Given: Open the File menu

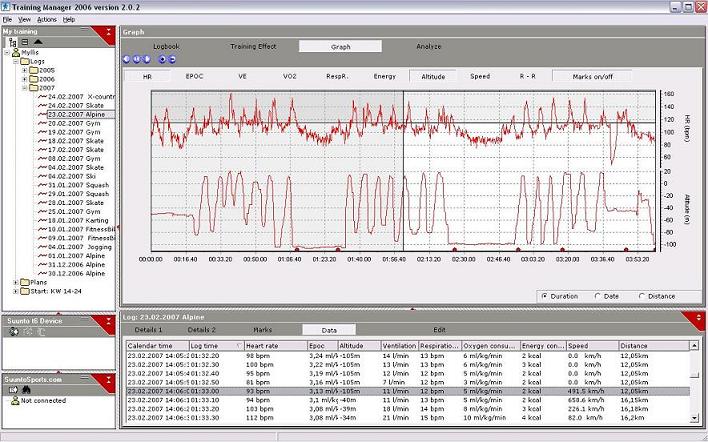Looking at the screenshot, I should click(7, 19).
